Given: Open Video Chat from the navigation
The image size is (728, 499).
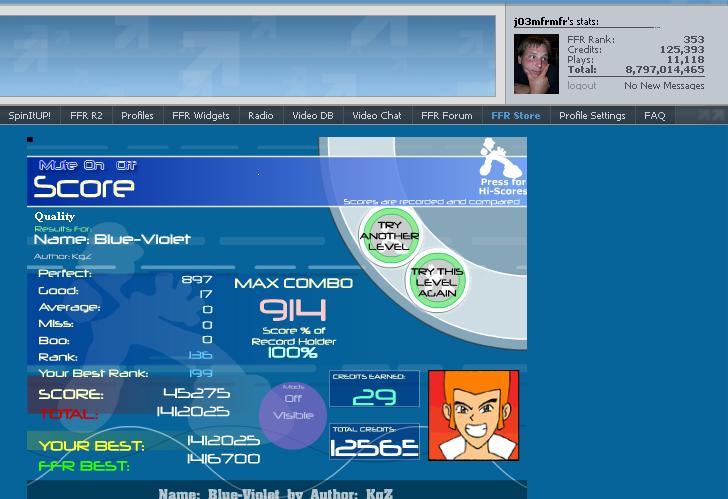Looking at the screenshot, I should pos(377,116).
